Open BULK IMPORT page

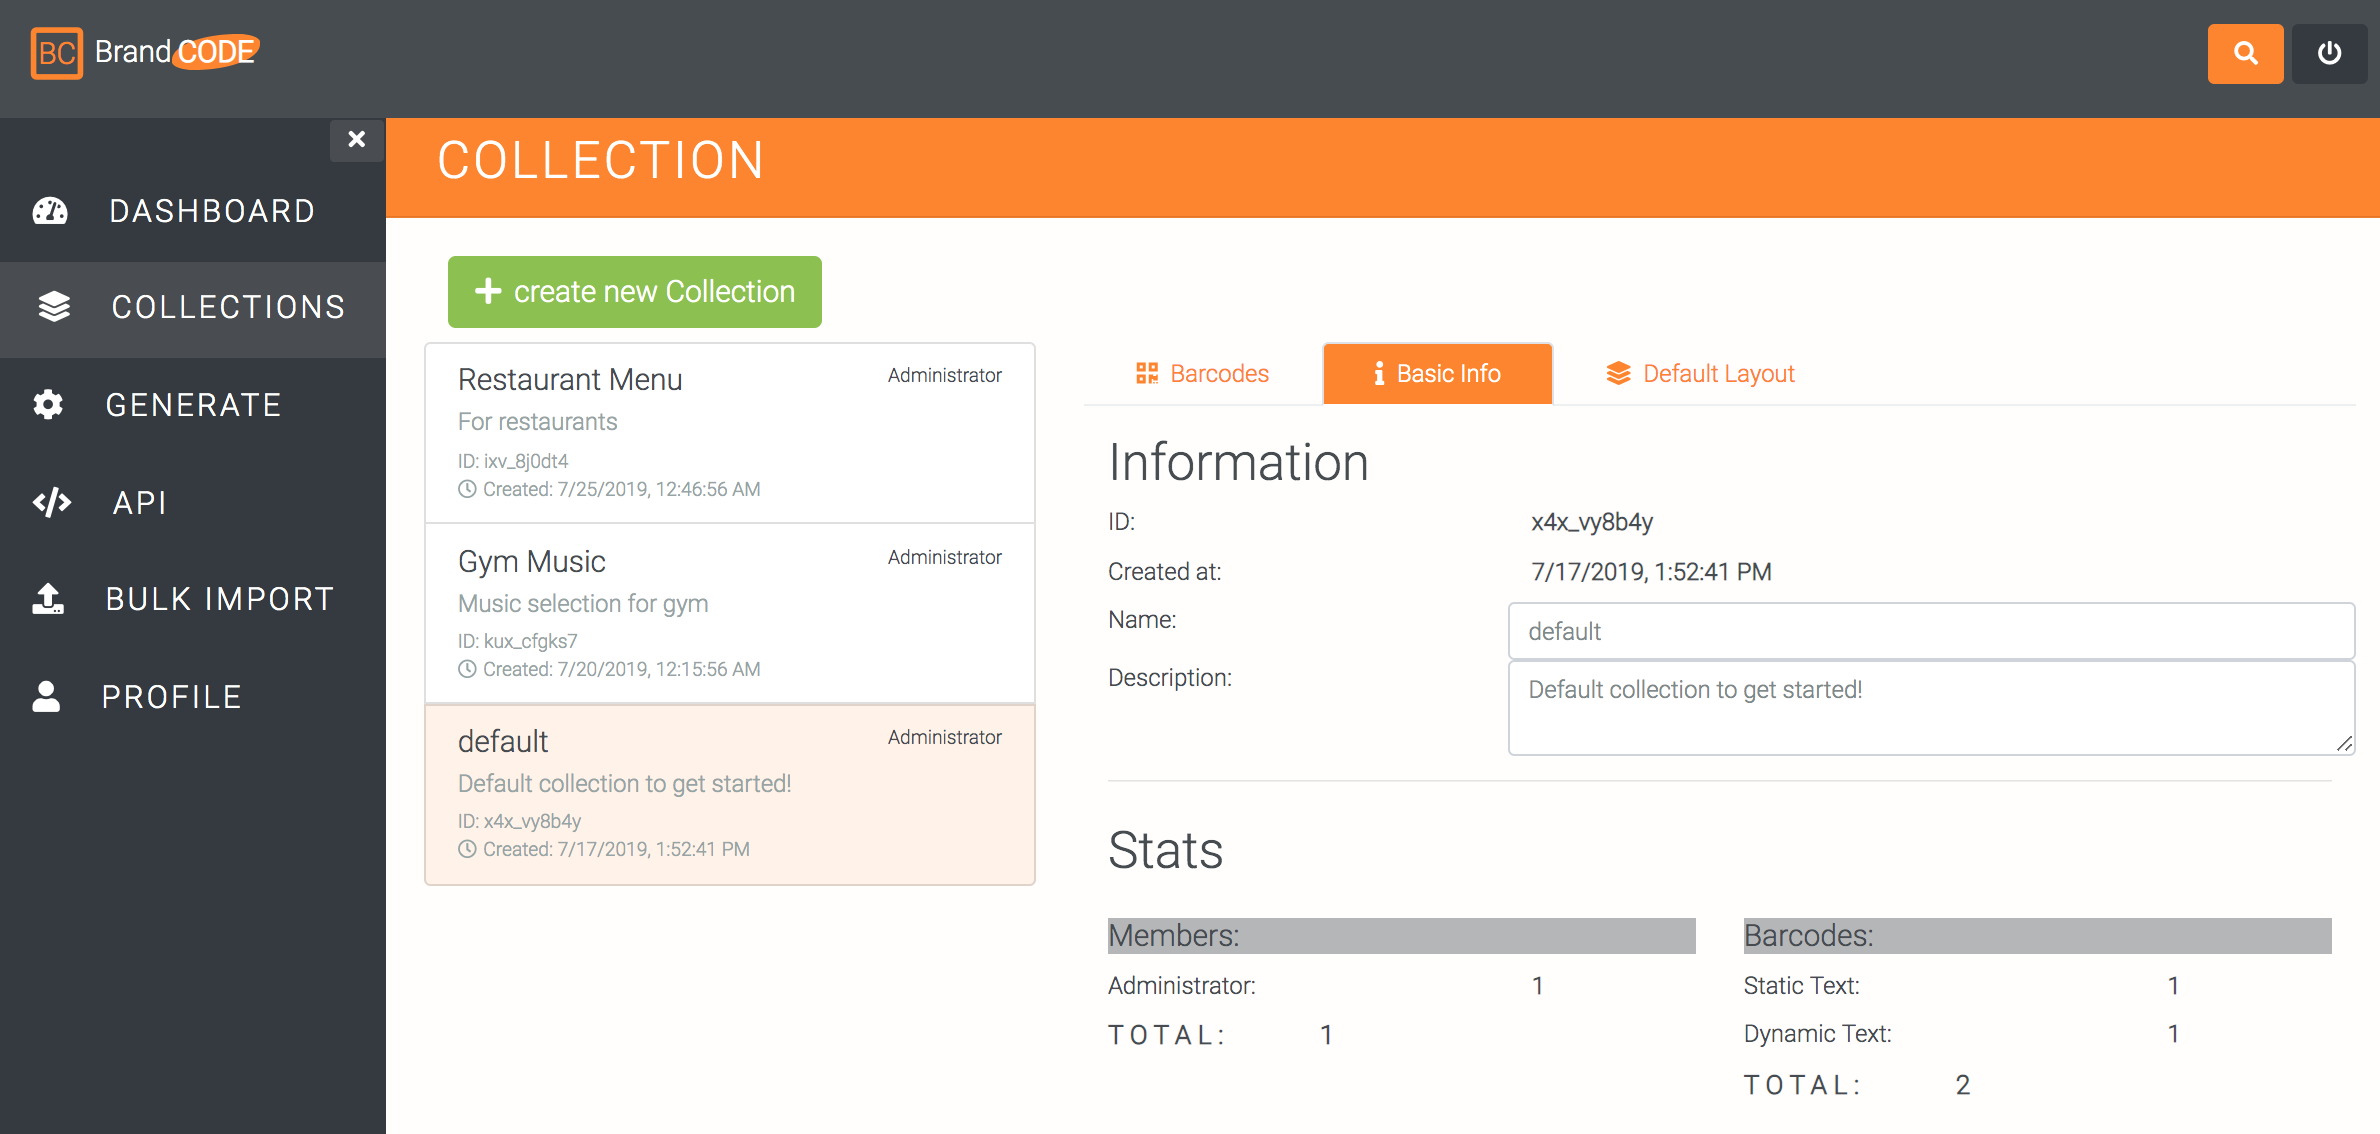click(x=193, y=599)
